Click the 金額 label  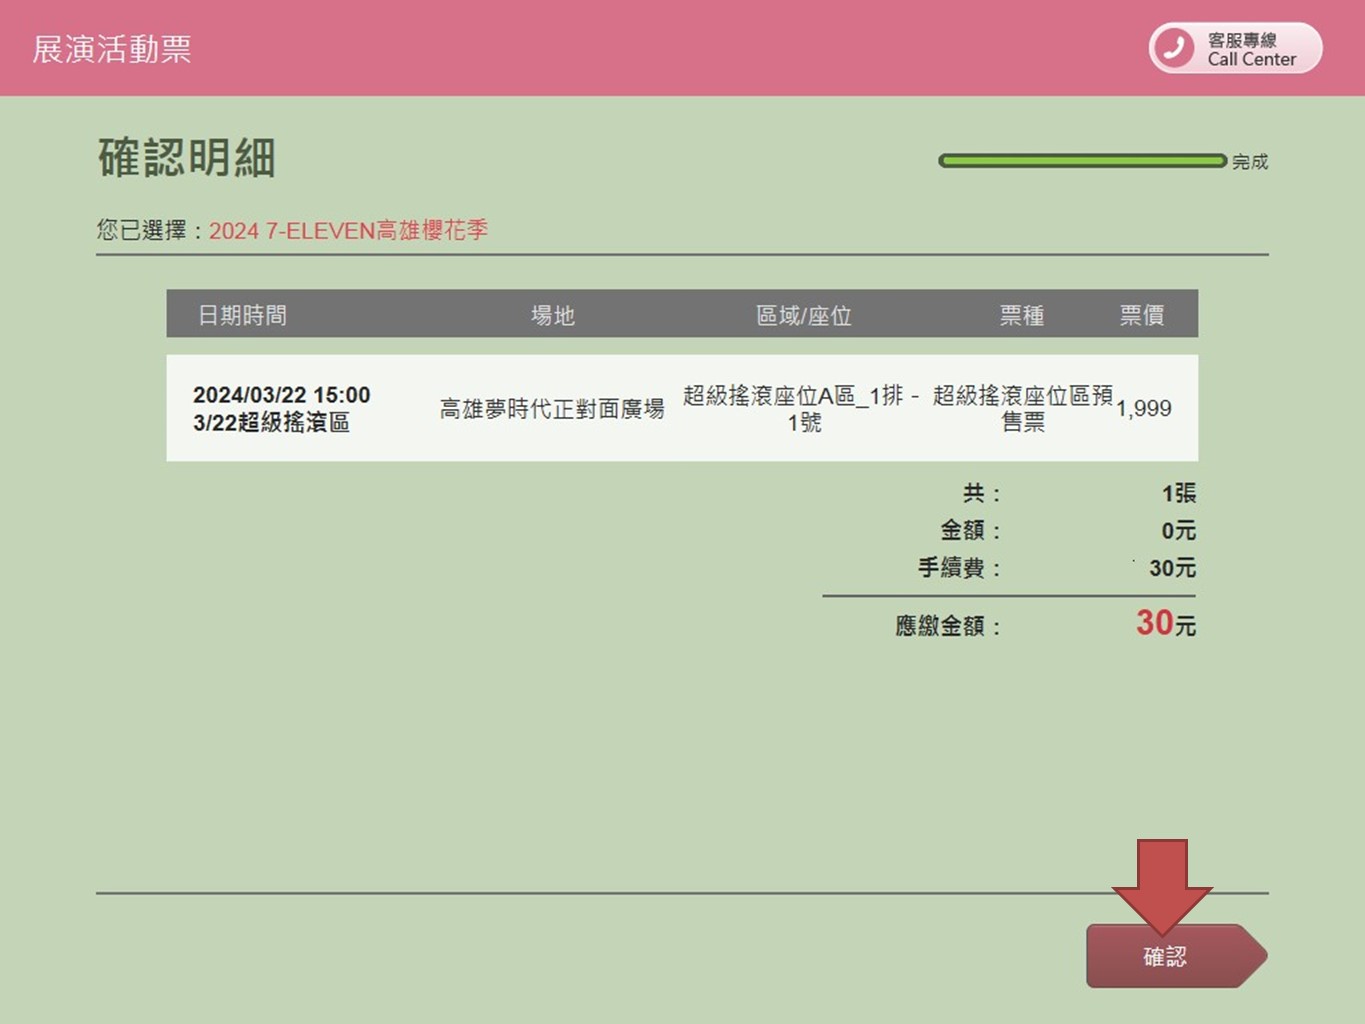pyautogui.click(x=970, y=530)
